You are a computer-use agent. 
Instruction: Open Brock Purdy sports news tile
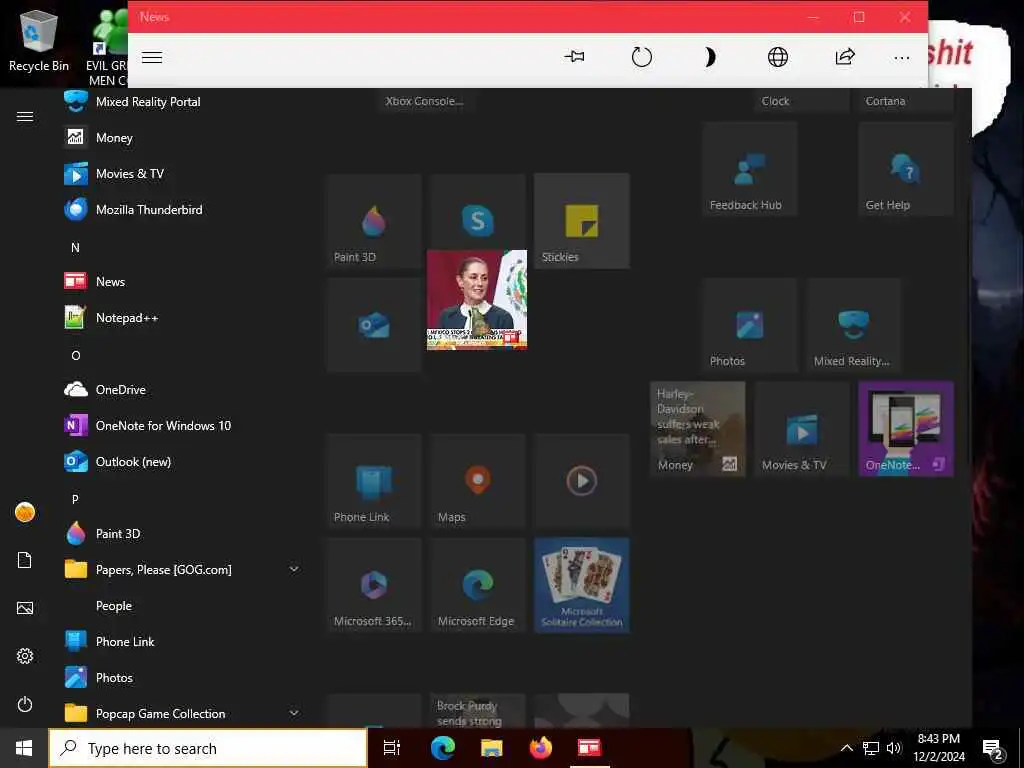(x=477, y=711)
